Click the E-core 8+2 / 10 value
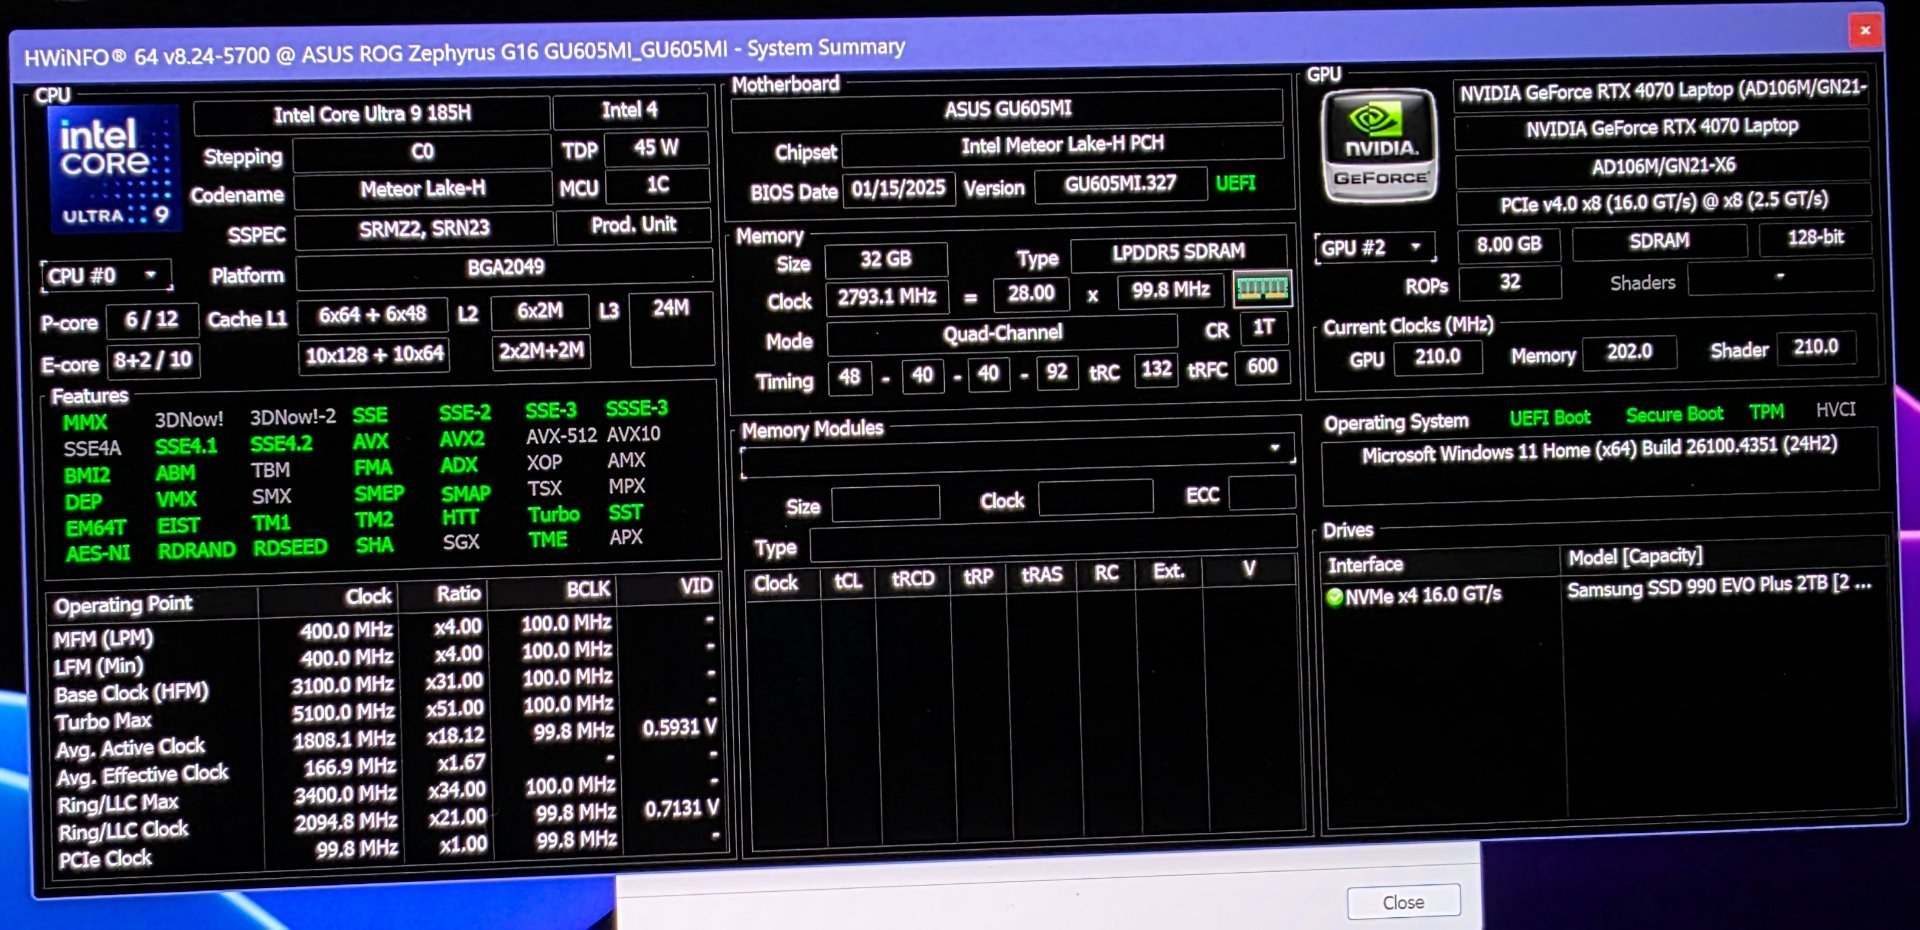This screenshot has width=1920, height=930. click(153, 360)
